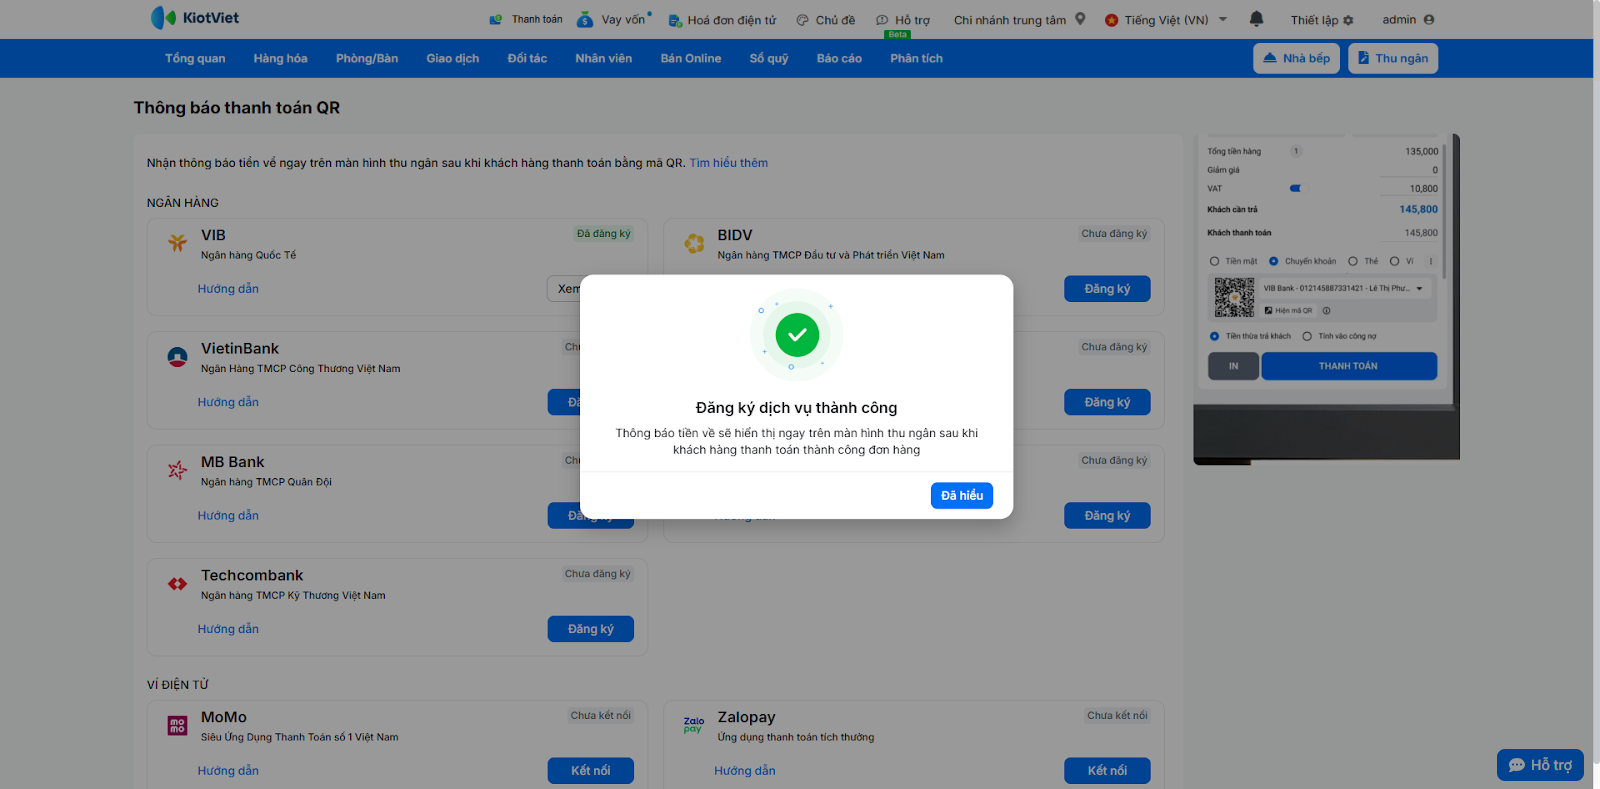Click Kết nối for Zalopay
Screen dimensions: 1600x789
pos(1107,771)
